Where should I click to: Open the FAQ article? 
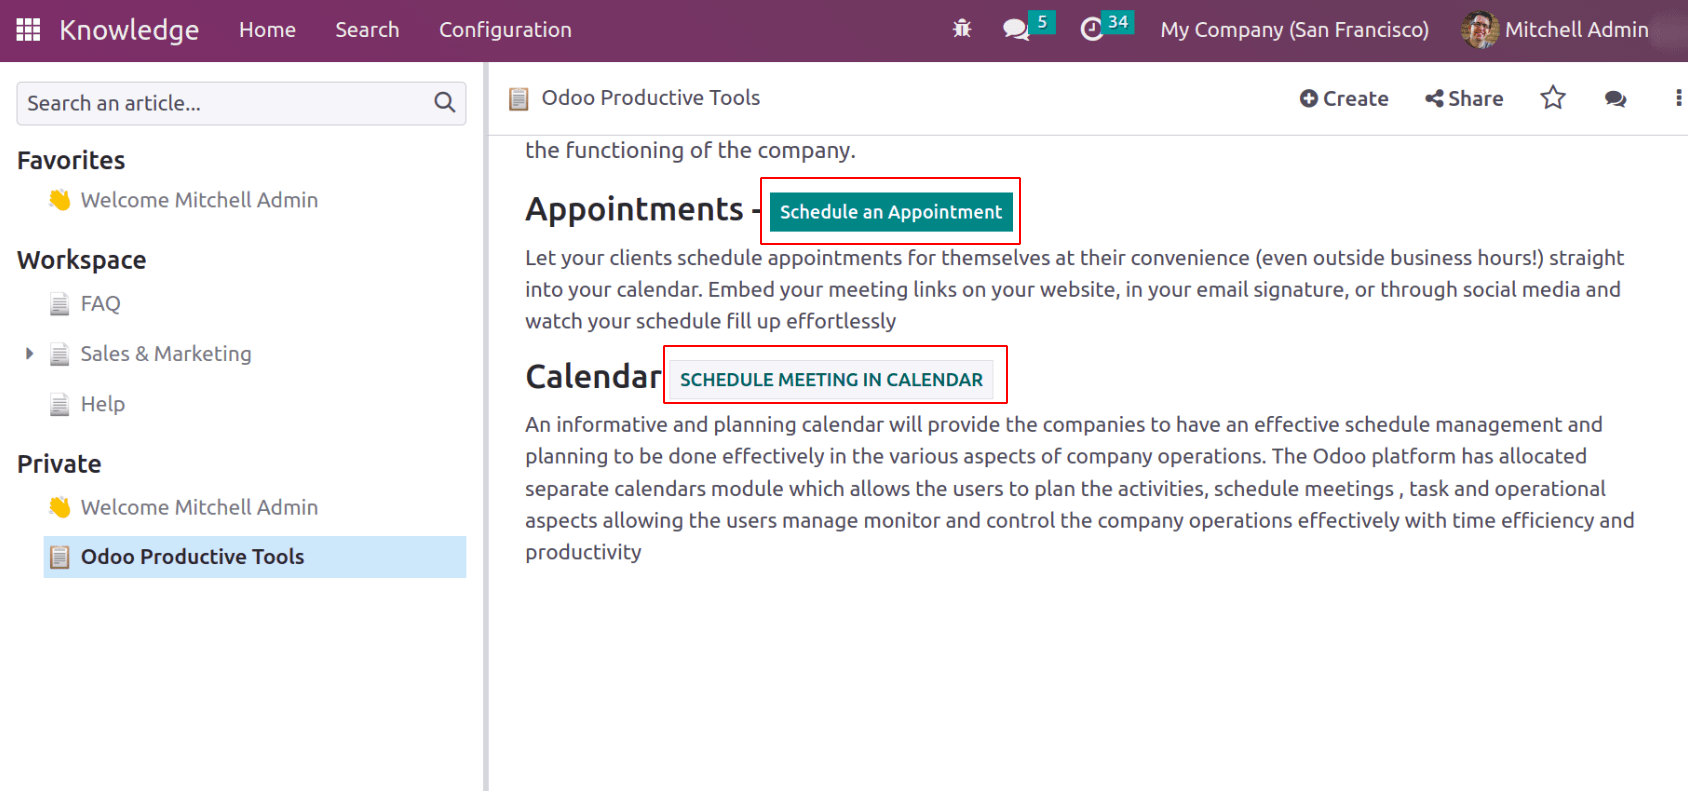[x=100, y=304]
